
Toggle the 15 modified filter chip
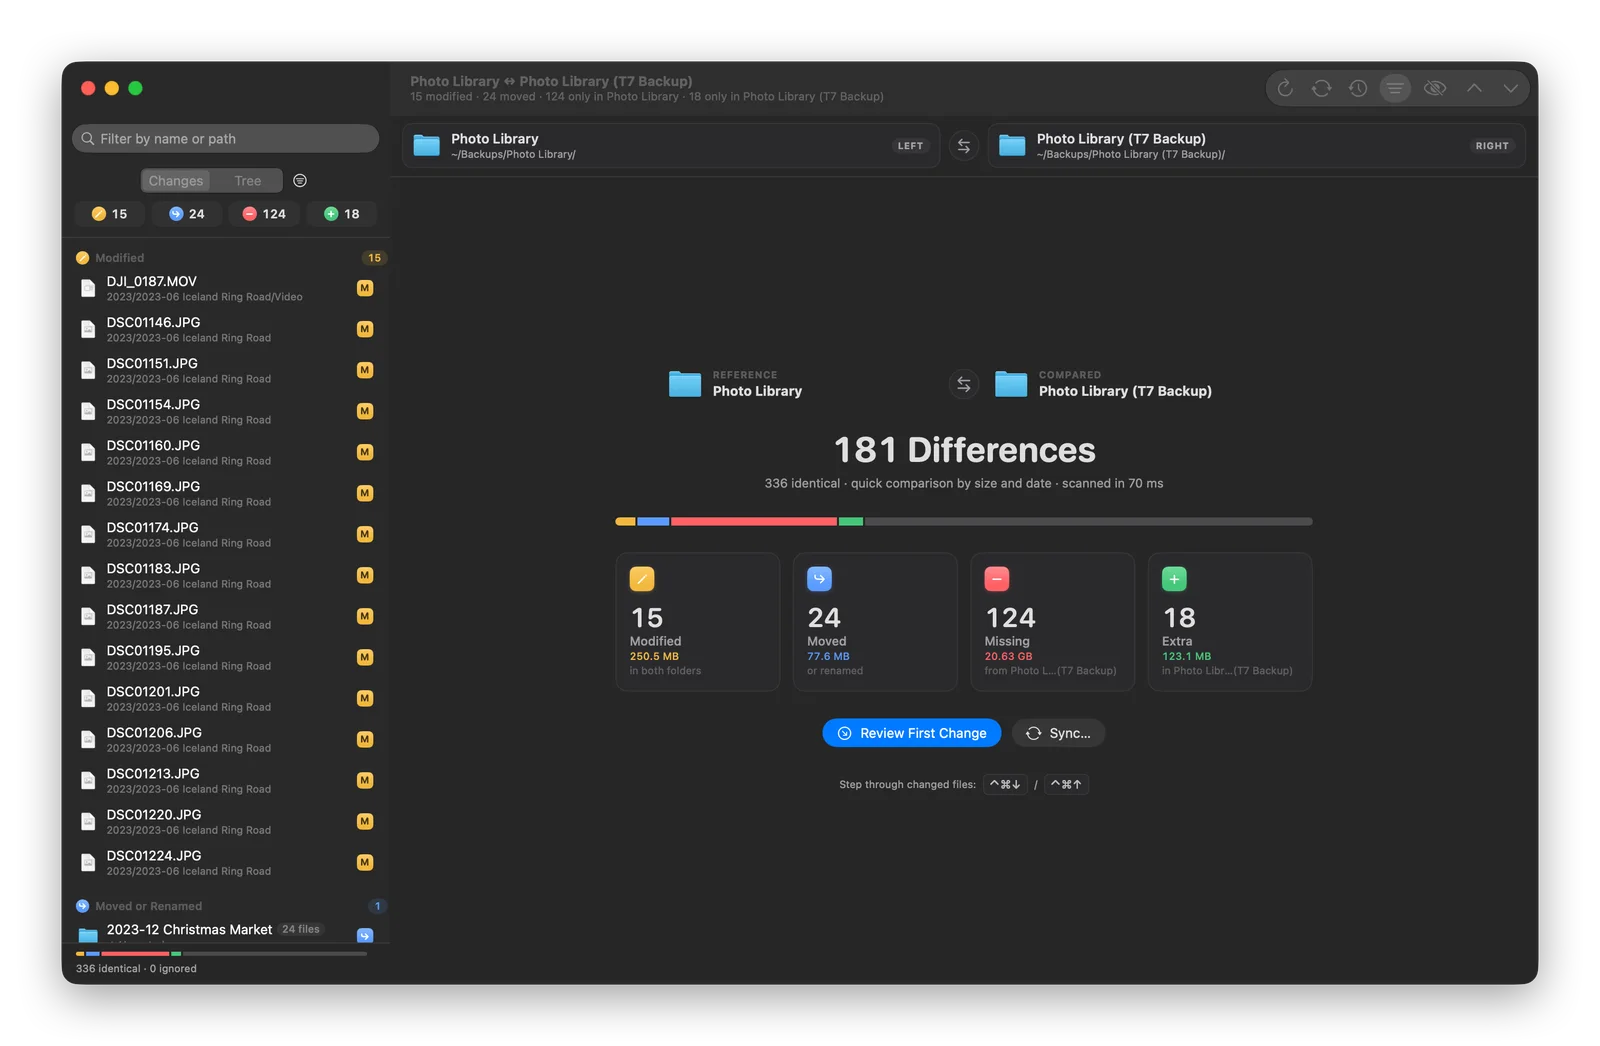(110, 214)
